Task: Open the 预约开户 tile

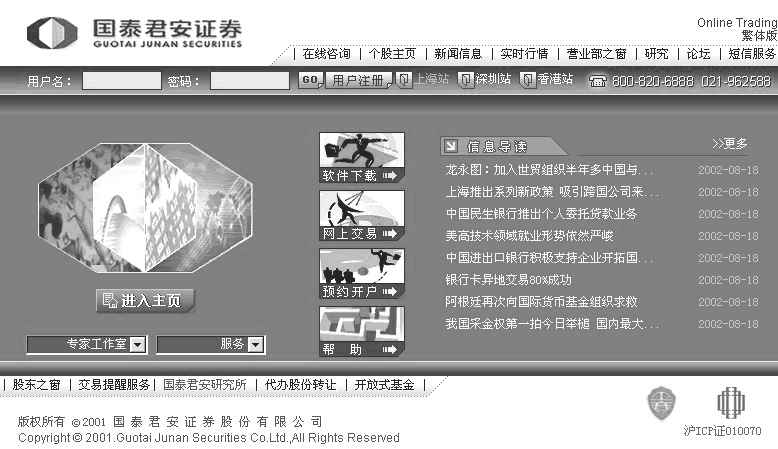Action: tap(362, 274)
